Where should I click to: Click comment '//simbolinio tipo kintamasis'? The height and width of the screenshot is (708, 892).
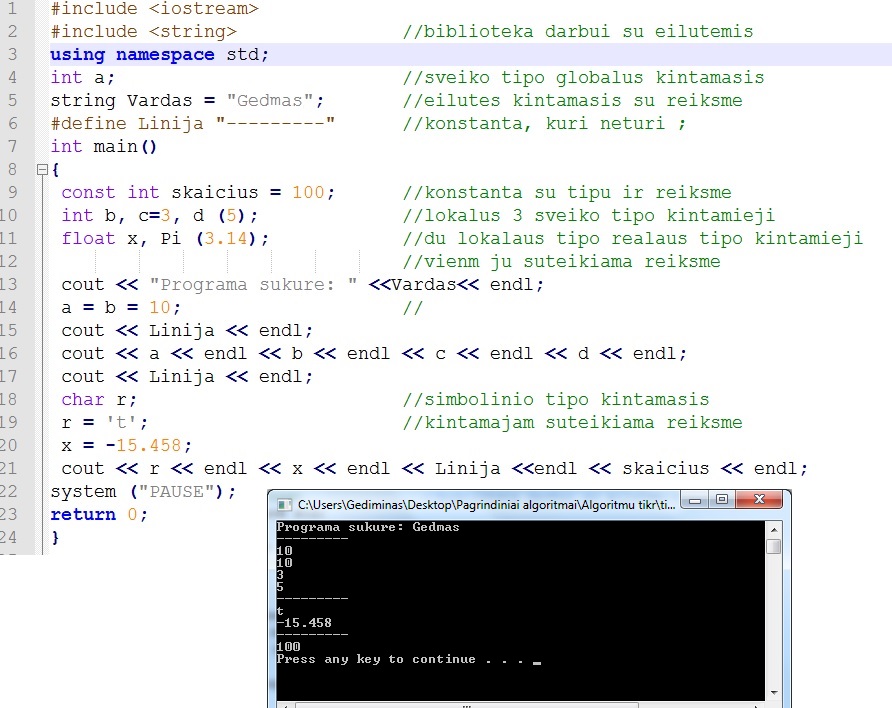(x=556, y=400)
